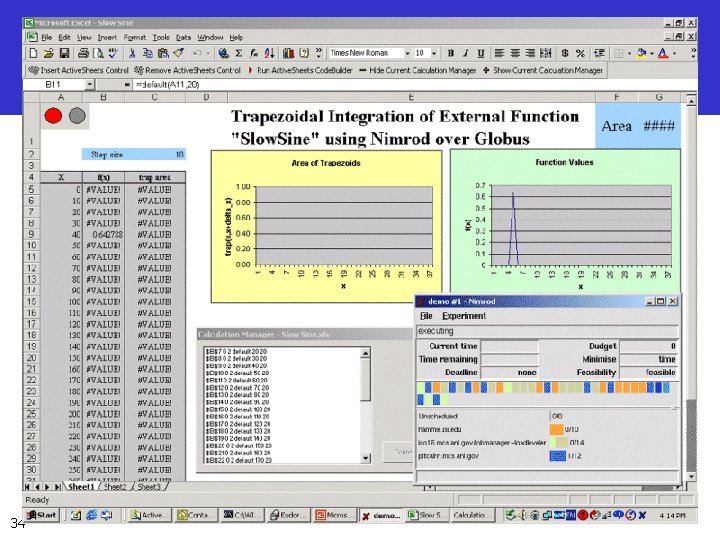
Task: Click the red circle button on sheet
Action: pyautogui.click(x=53, y=116)
